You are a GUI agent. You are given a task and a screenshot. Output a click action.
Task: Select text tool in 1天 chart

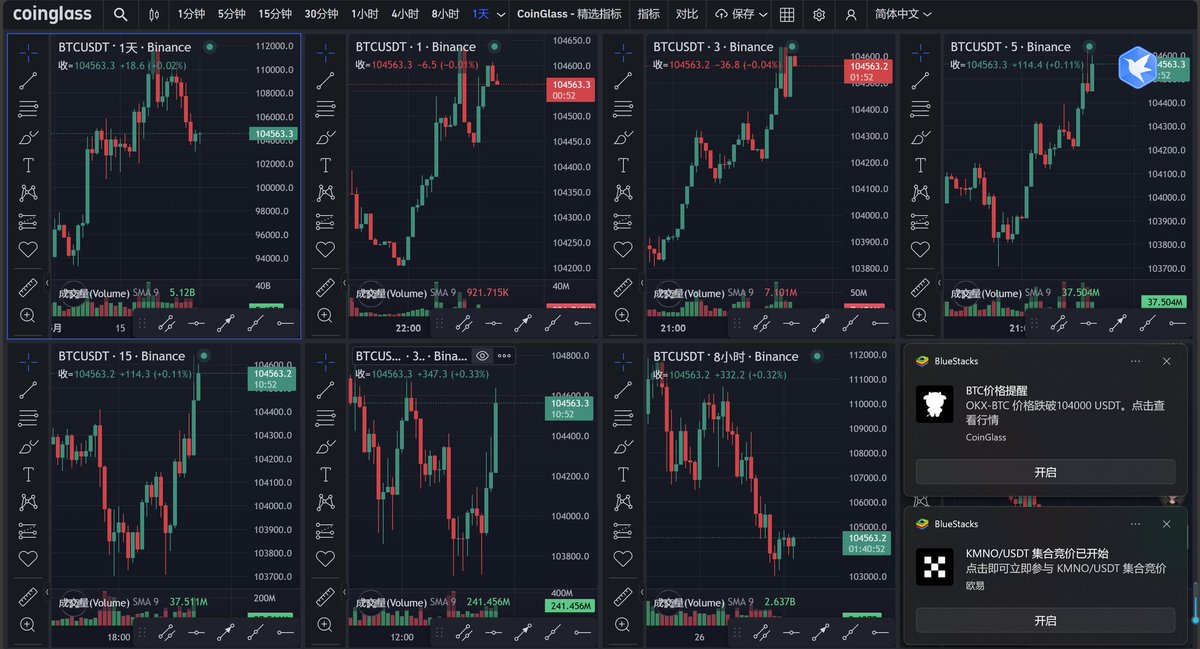click(28, 165)
